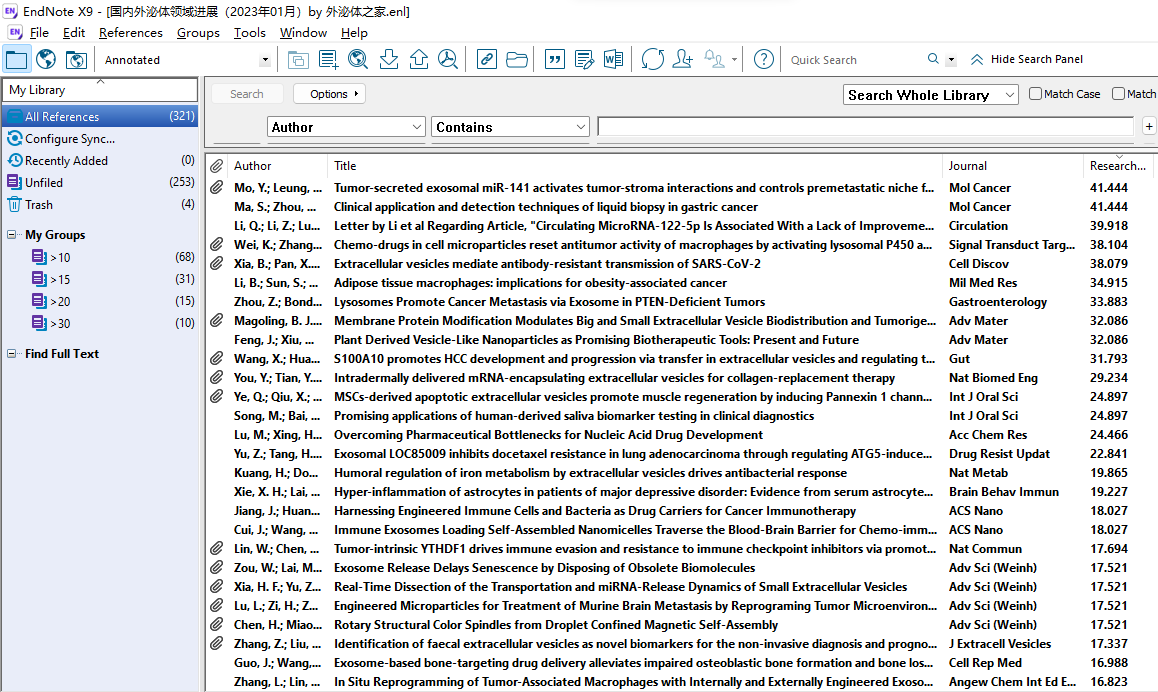Open Online Search via globe magnifier icon
This screenshot has width=1158, height=692.
coord(358,59)
